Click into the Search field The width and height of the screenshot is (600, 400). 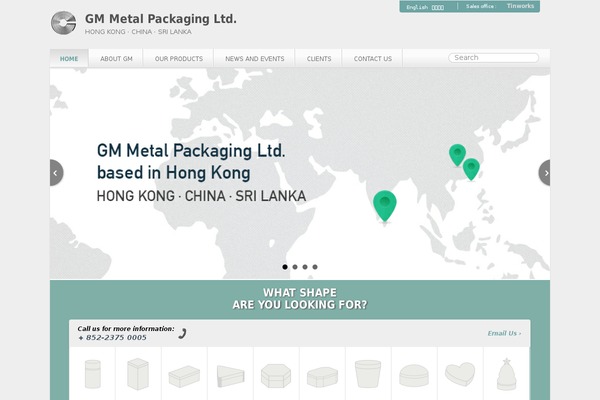493,58
